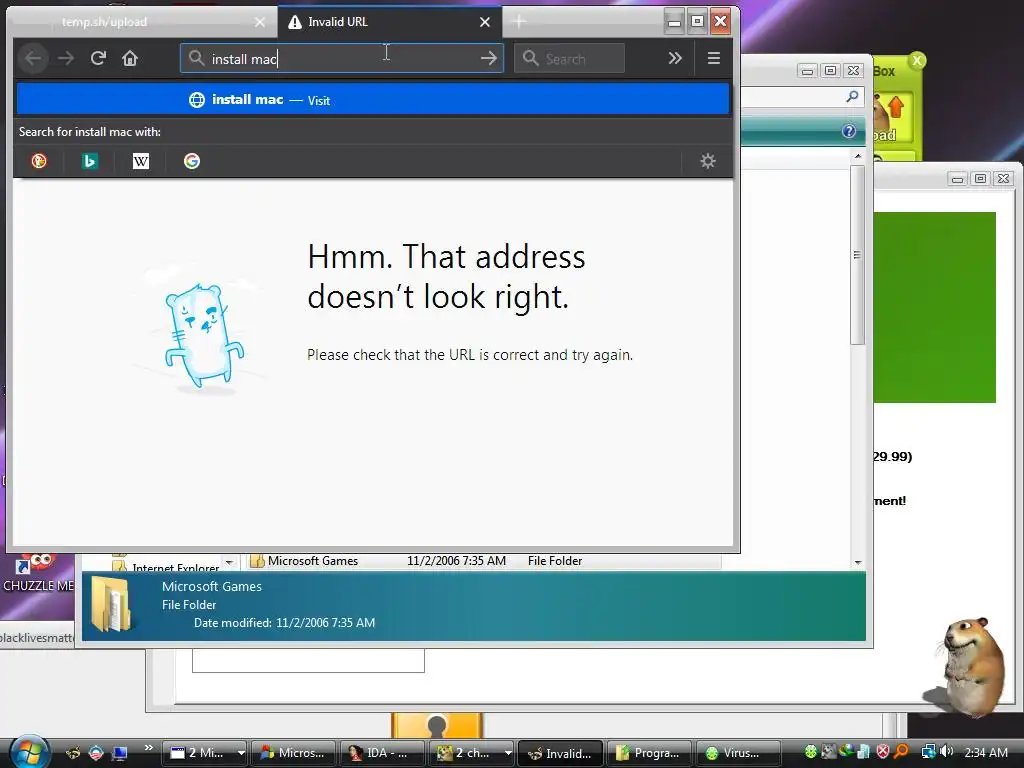Click the 2:34 AM taskbar clock

pos(985,752)
